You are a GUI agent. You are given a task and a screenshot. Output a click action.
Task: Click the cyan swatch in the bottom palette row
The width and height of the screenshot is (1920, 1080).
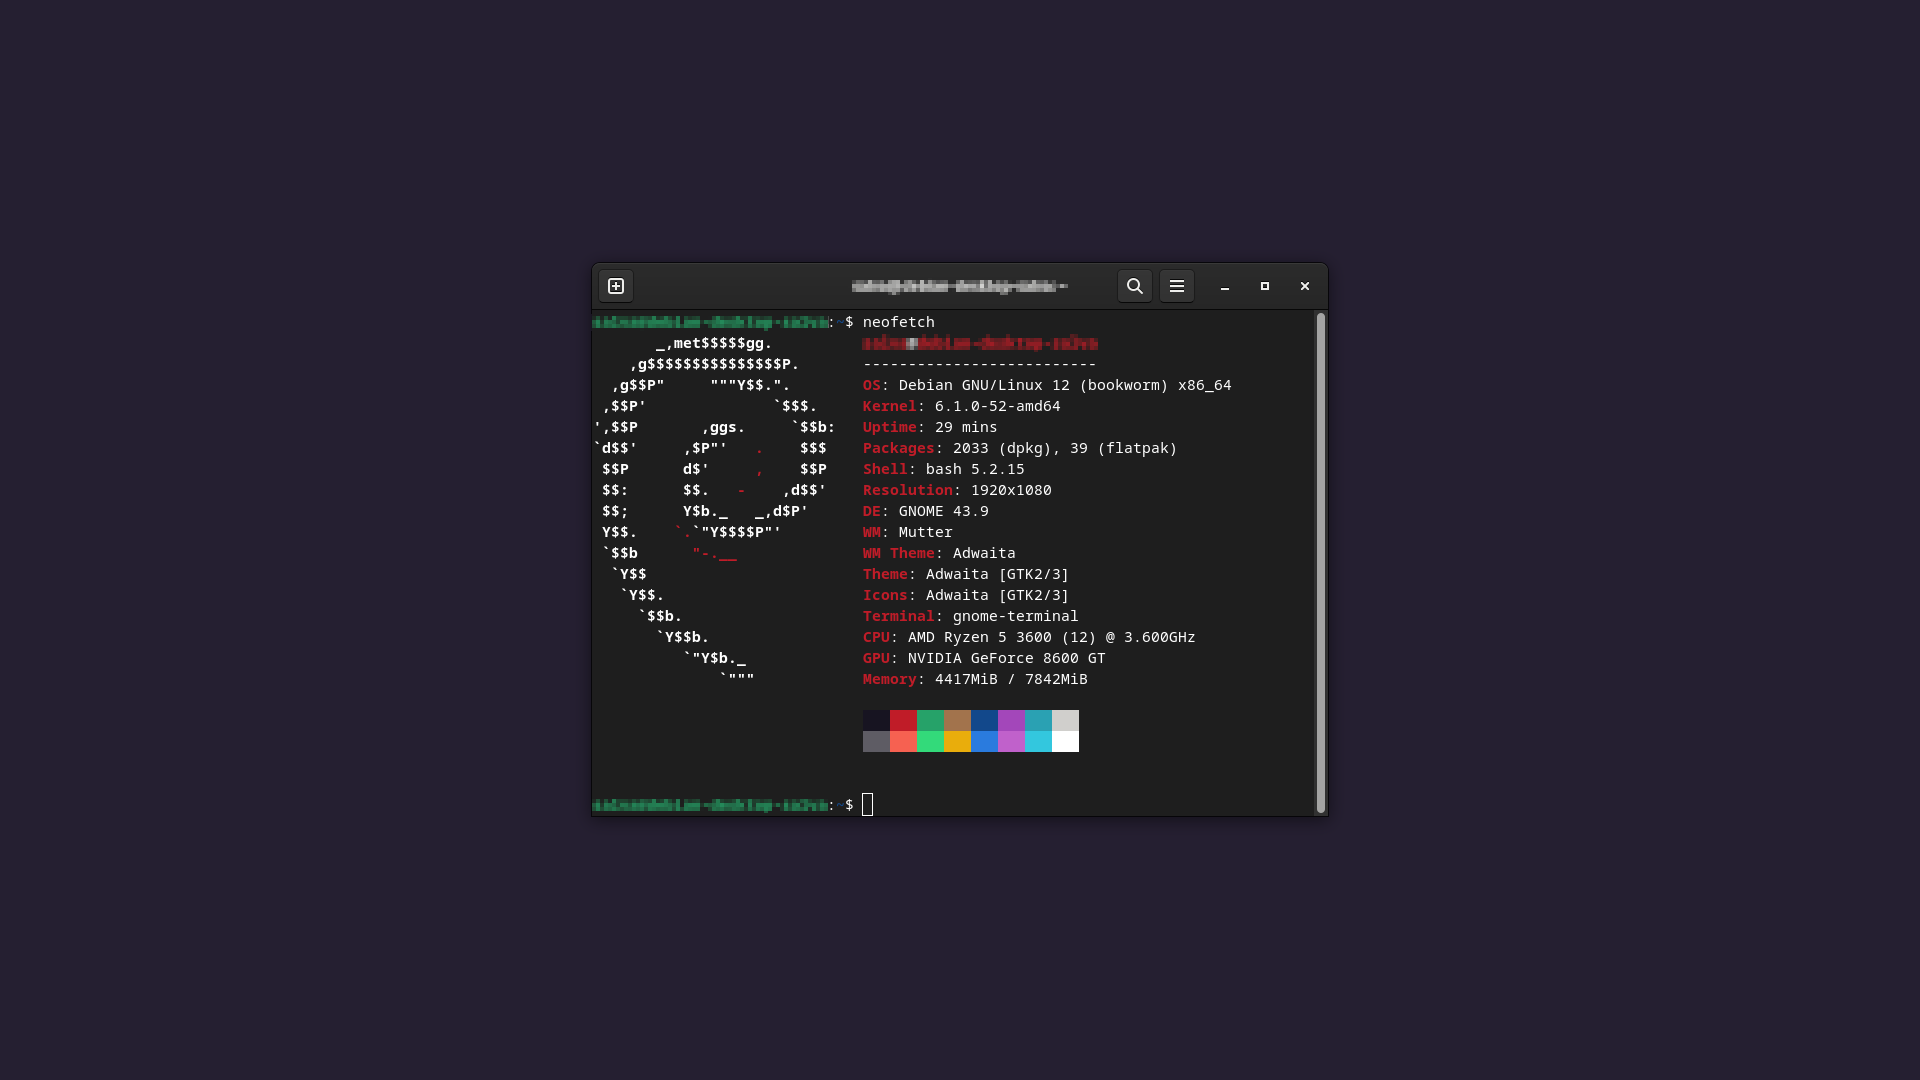[1038, 742]
